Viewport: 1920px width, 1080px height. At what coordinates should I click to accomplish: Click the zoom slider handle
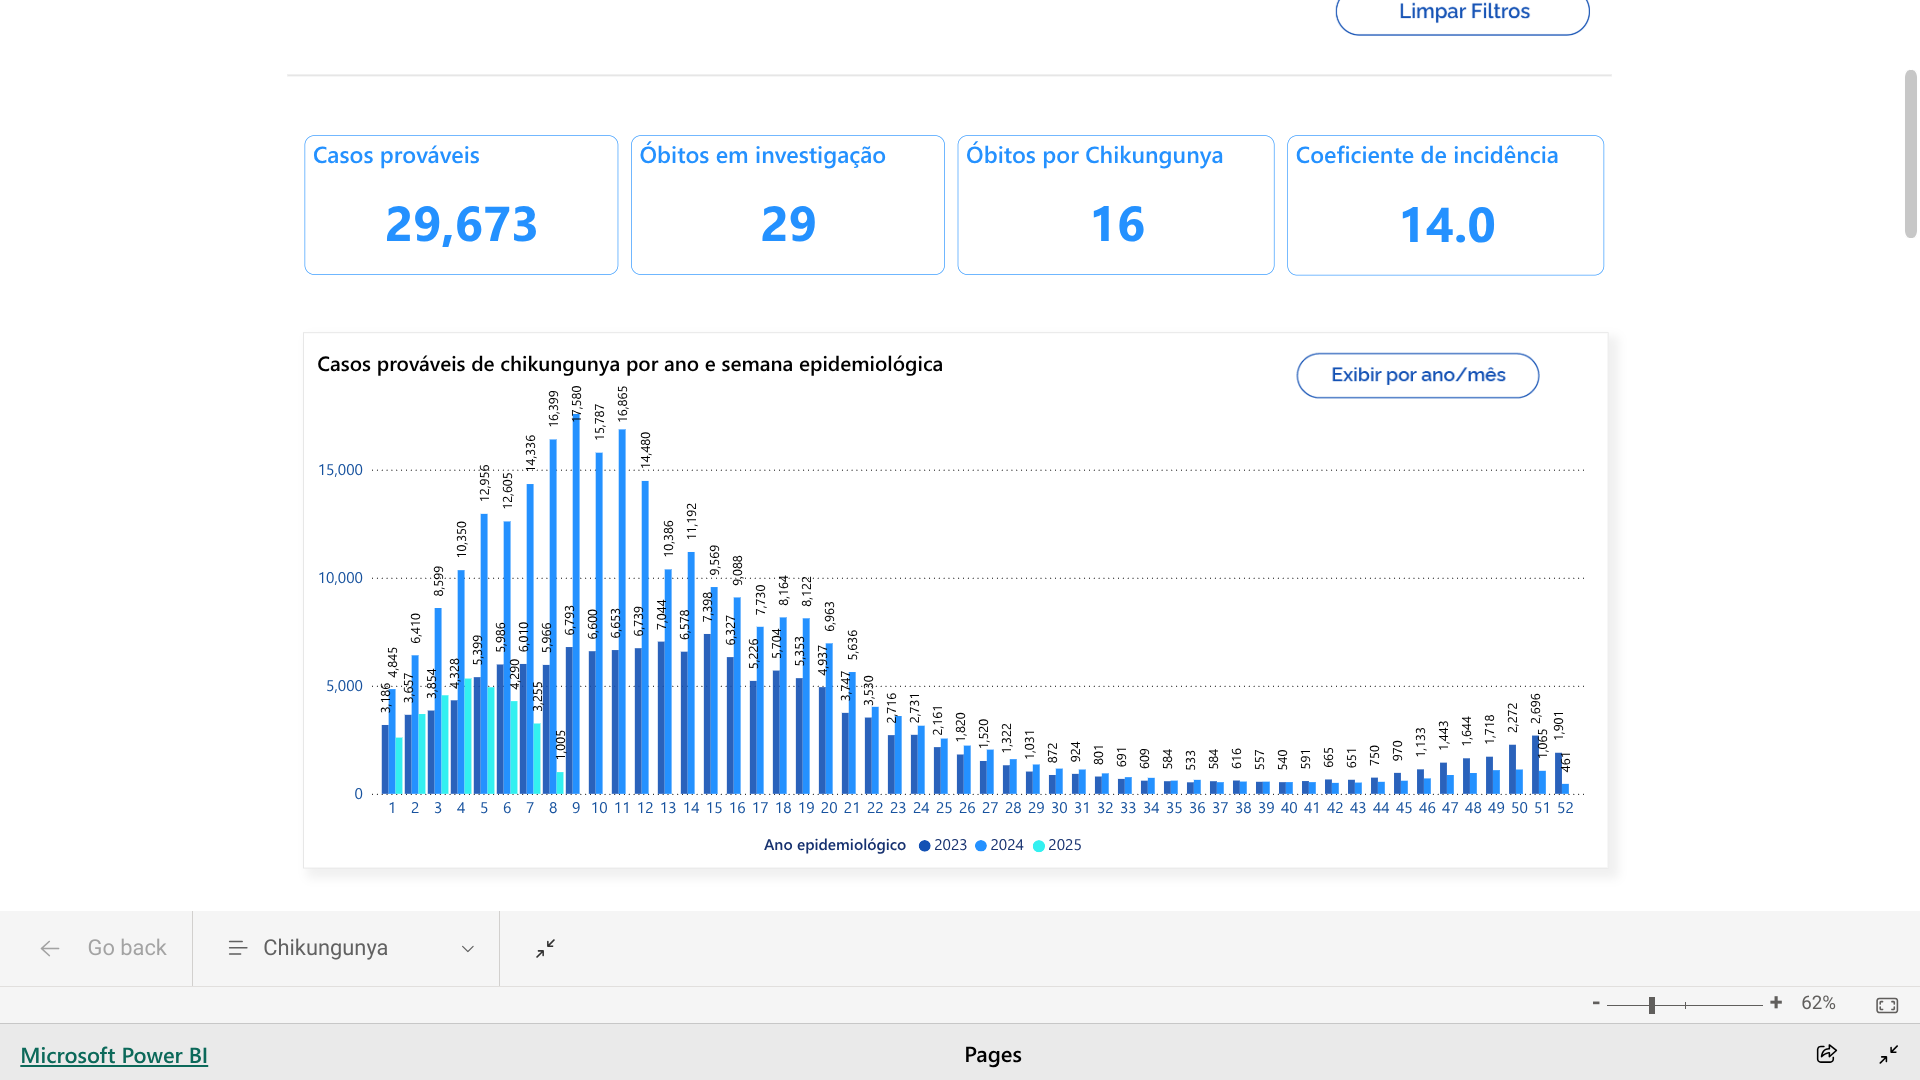[x=1652, y=1005]
